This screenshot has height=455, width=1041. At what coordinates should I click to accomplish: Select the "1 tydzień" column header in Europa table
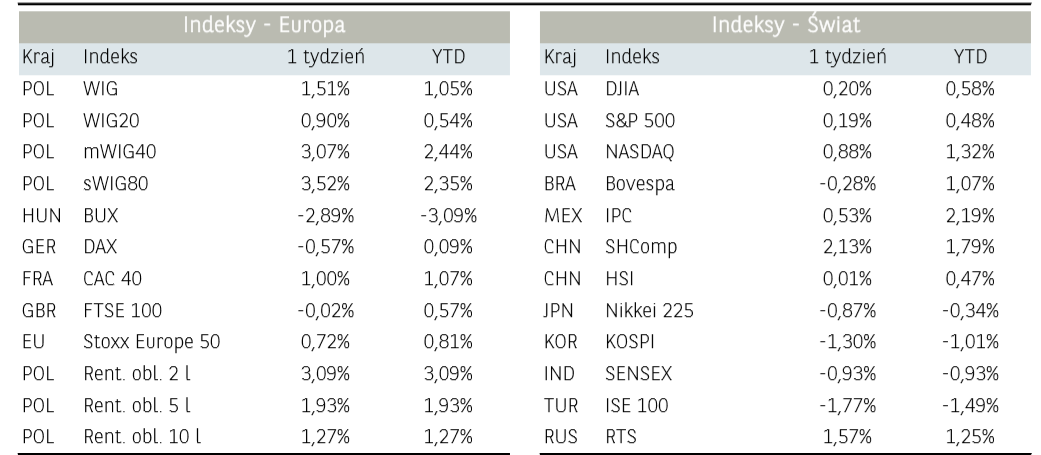tap(326, 57)
